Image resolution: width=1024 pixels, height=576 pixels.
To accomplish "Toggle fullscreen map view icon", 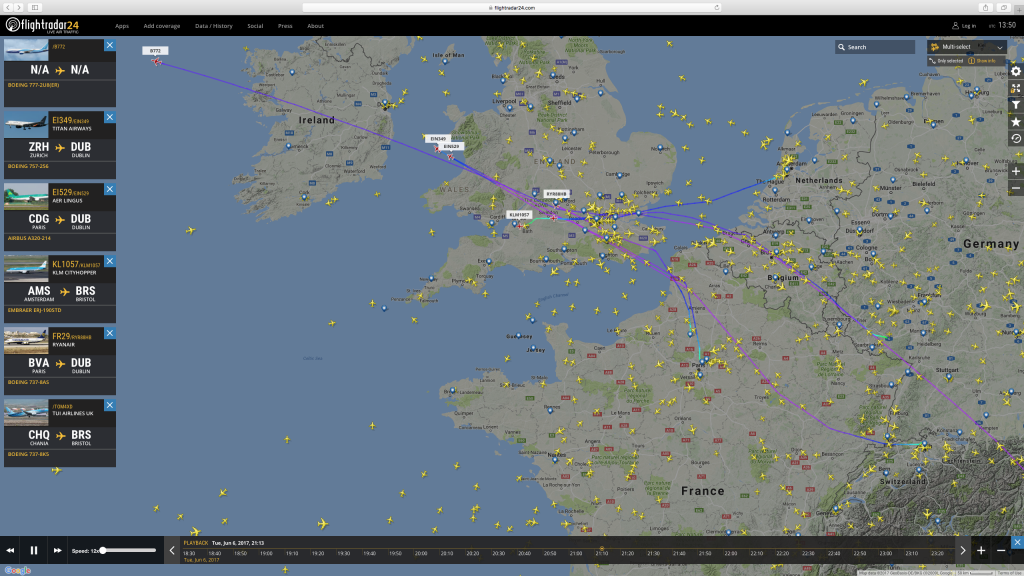I will coord(1016,88).
